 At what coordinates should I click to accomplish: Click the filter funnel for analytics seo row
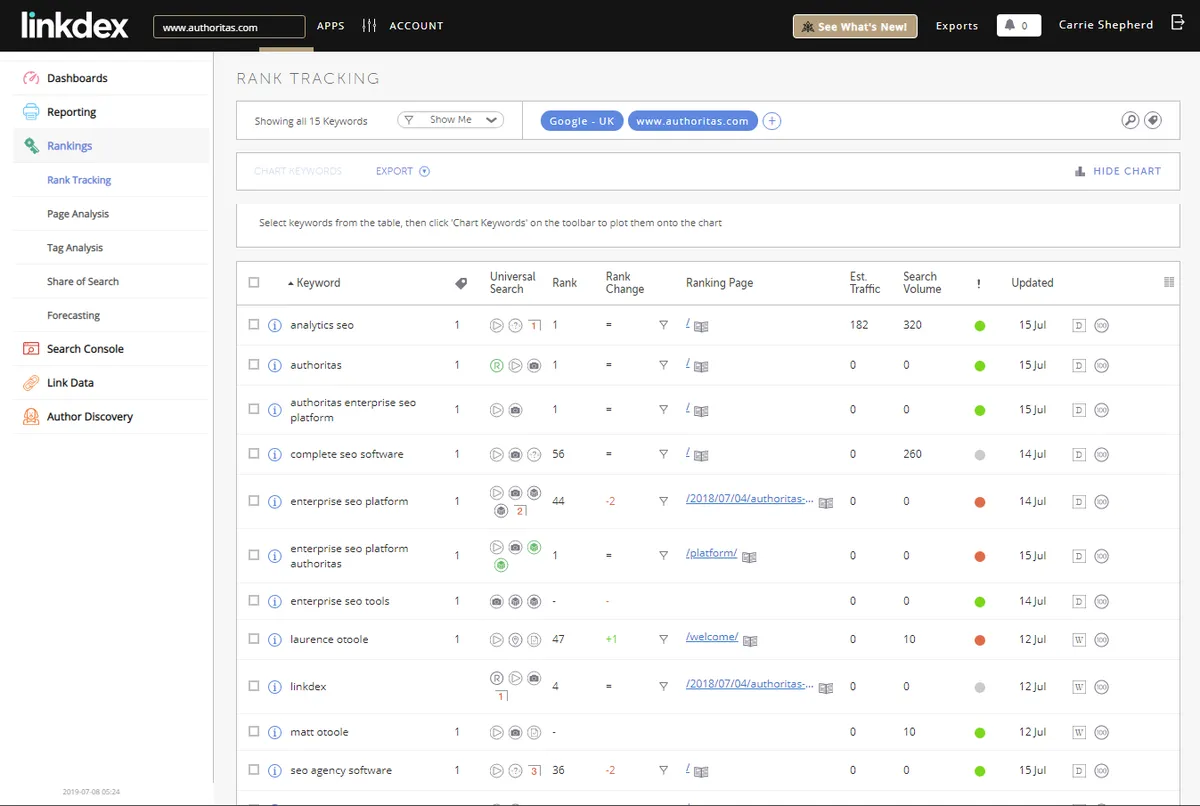click(663, 325)
